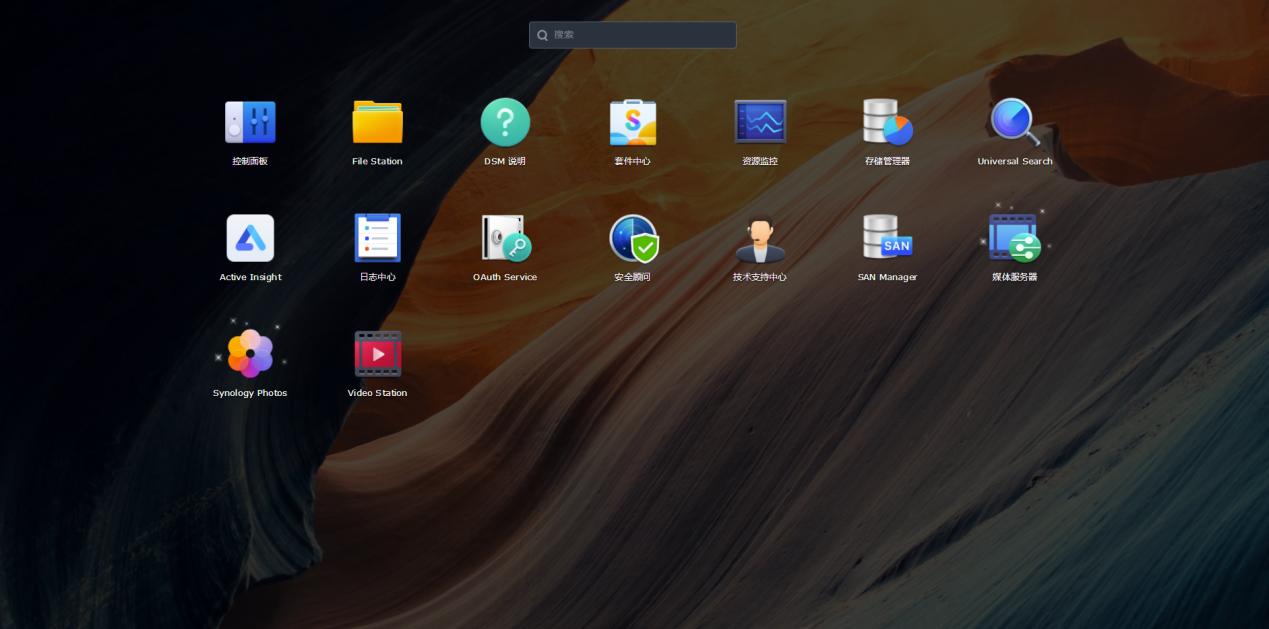1269x629 pixels.
Task: Open 安全顾问 Security Advisor
Action: coord(632,238)
